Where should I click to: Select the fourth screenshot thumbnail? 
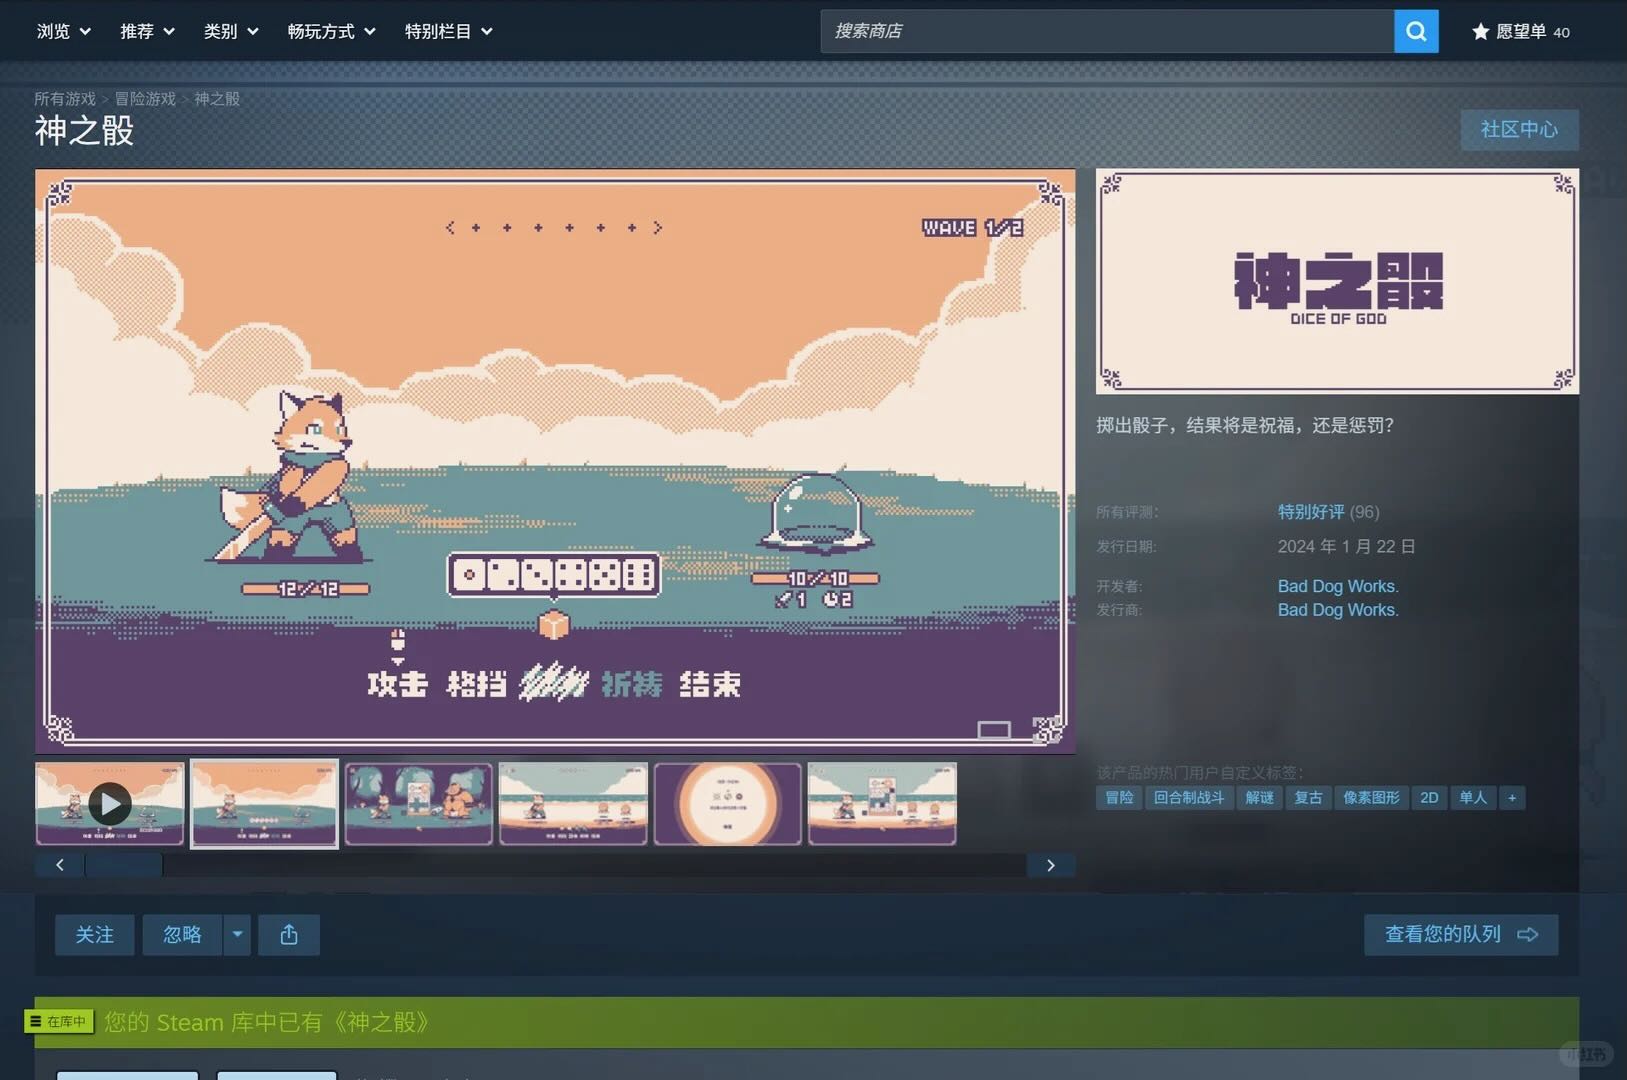[x=573, y=804]
